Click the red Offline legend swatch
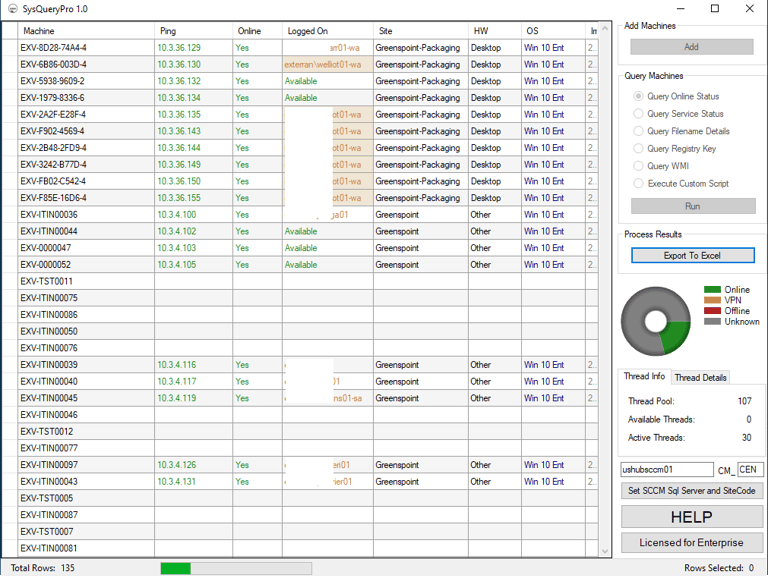This screenshot has height=576, width=768. [x=712, y=311]
